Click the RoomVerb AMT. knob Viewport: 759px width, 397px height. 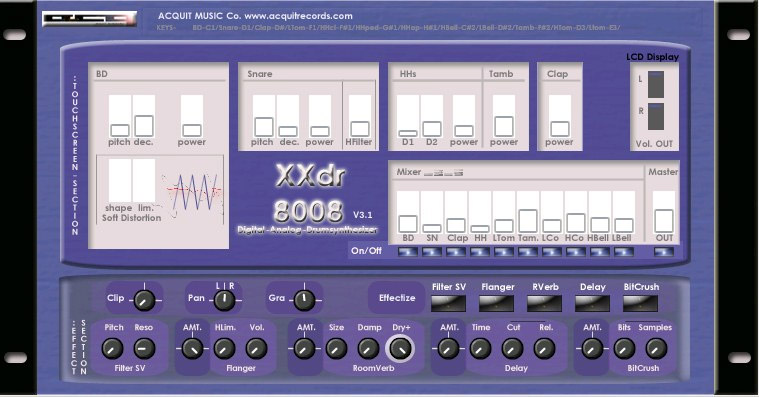tap(304, 348)
